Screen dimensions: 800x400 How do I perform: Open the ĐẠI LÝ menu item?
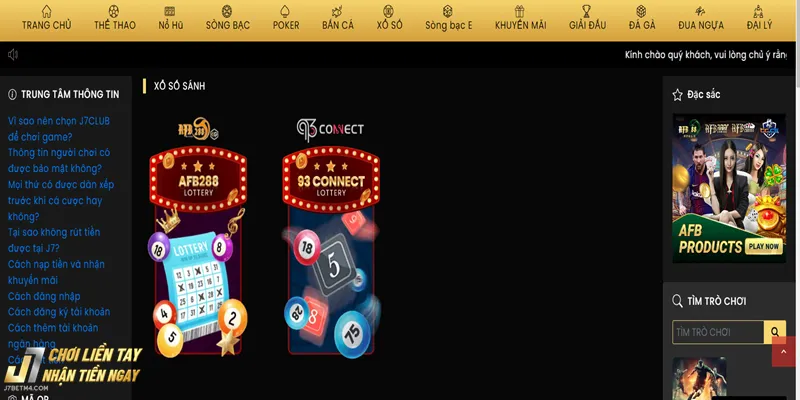tap(759, 25)
